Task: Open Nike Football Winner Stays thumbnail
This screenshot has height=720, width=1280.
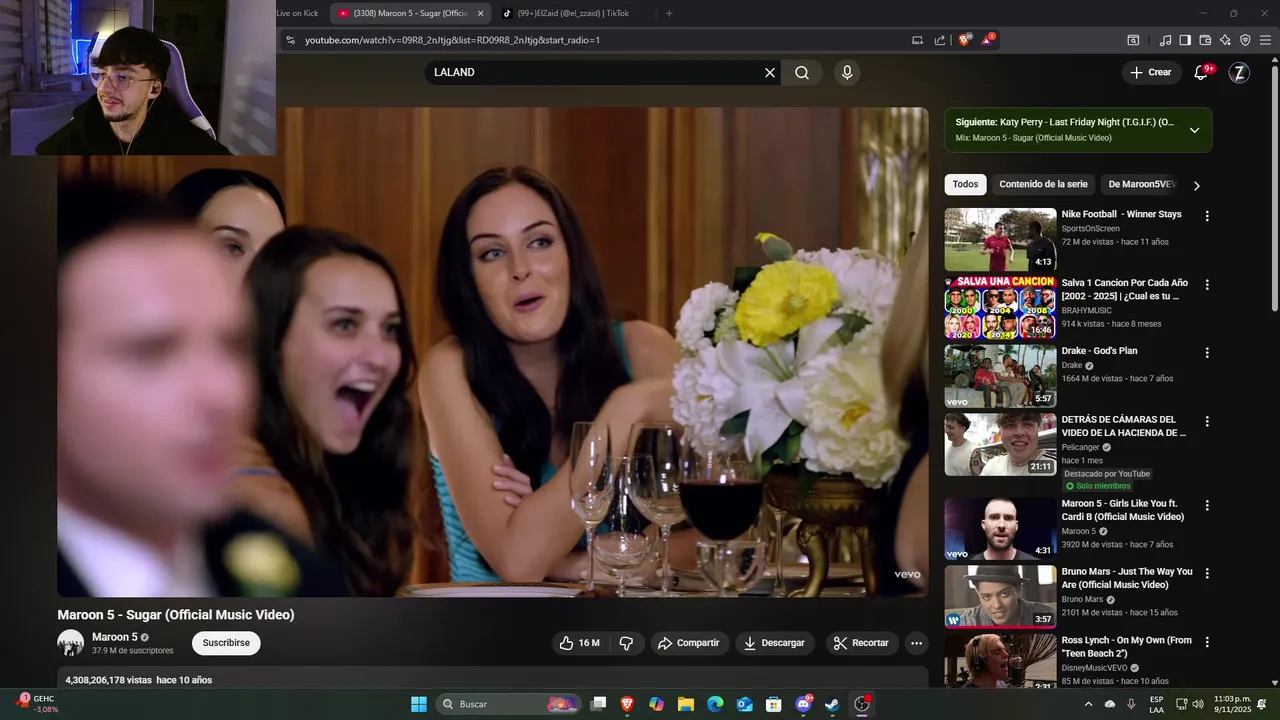Action: pyautogui.click(x=1000, y=239)
